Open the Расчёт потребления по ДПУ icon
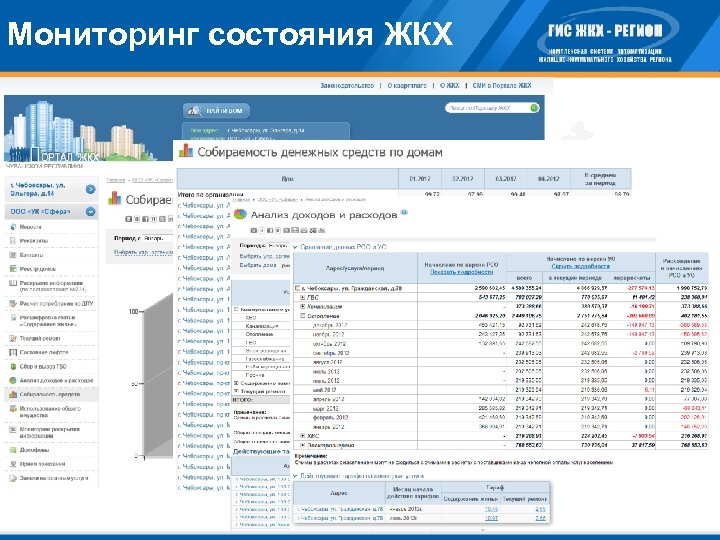Image resolution: width=720 pixels, height=540 pixels. [13, 304]
